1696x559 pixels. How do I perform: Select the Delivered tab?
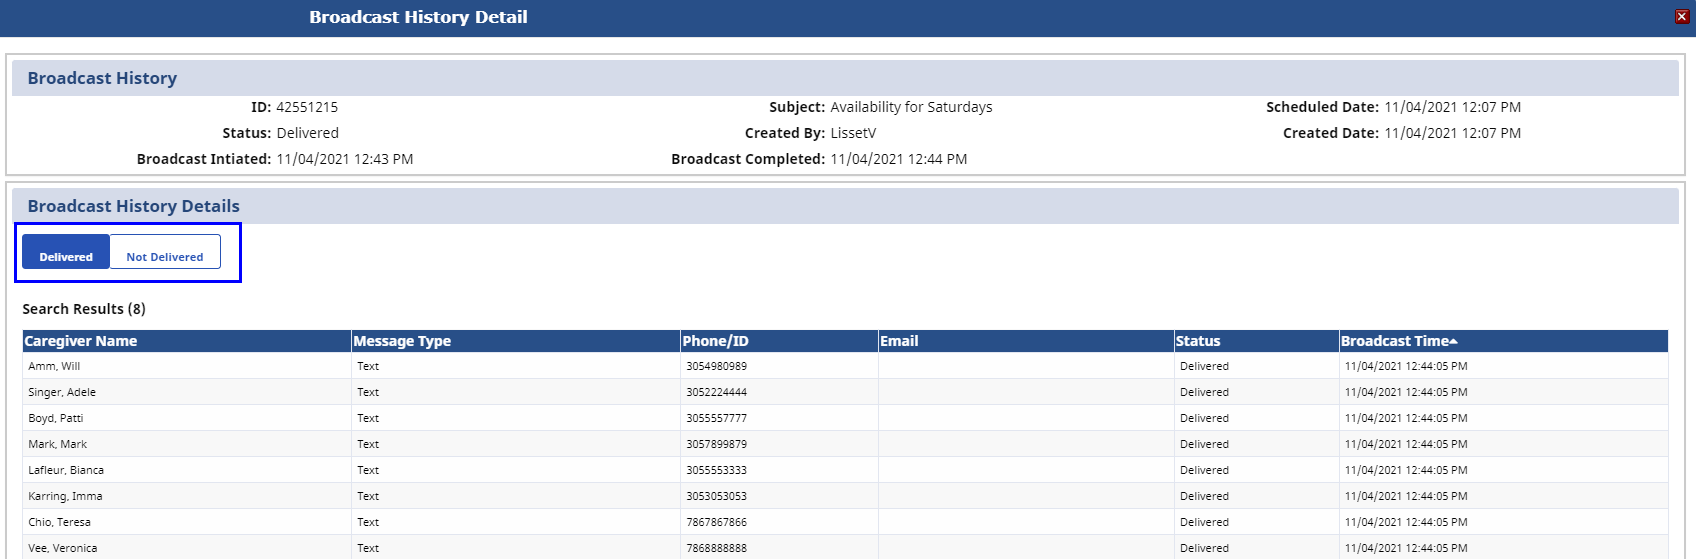pyautogui.click(x=66, y=256)
